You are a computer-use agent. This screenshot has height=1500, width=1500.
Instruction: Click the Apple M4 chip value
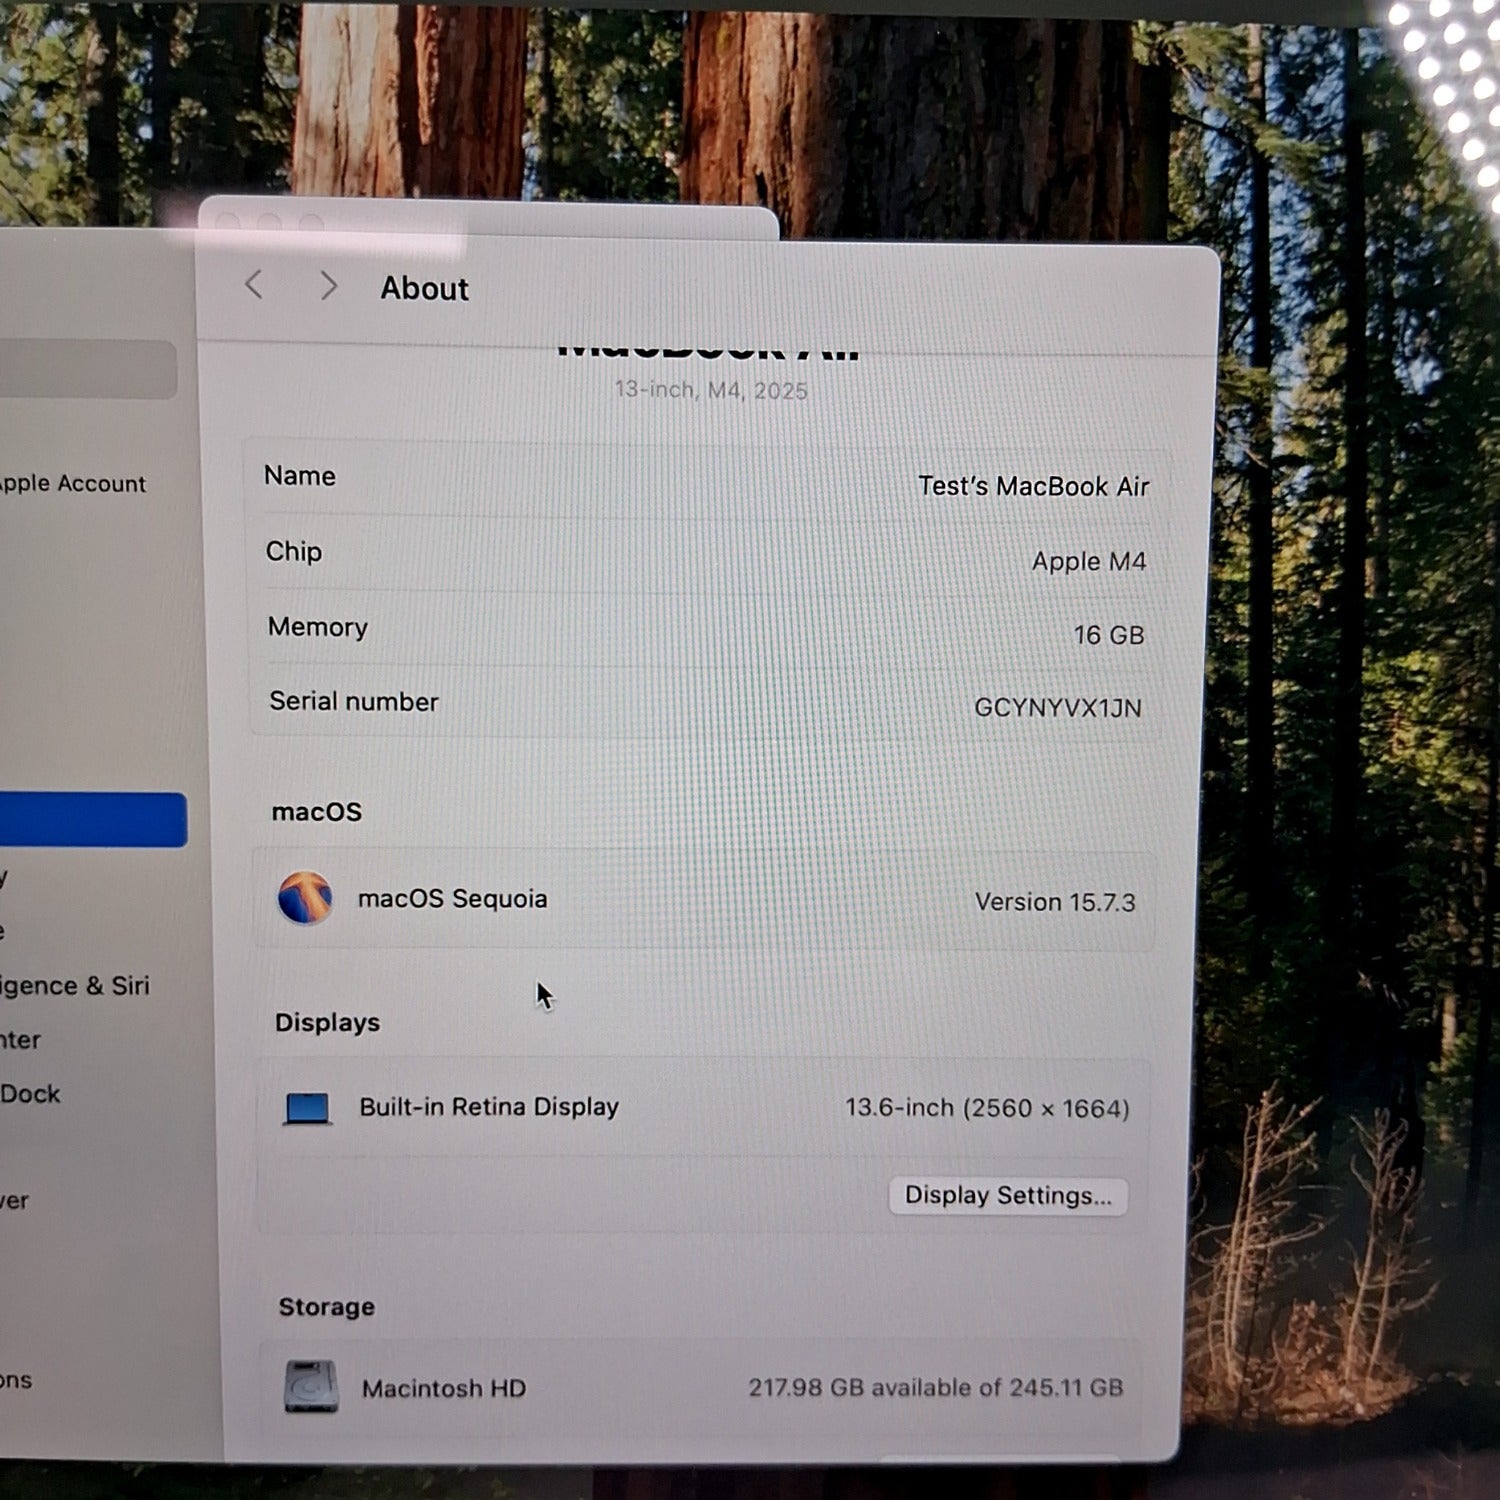[1088, 561]
